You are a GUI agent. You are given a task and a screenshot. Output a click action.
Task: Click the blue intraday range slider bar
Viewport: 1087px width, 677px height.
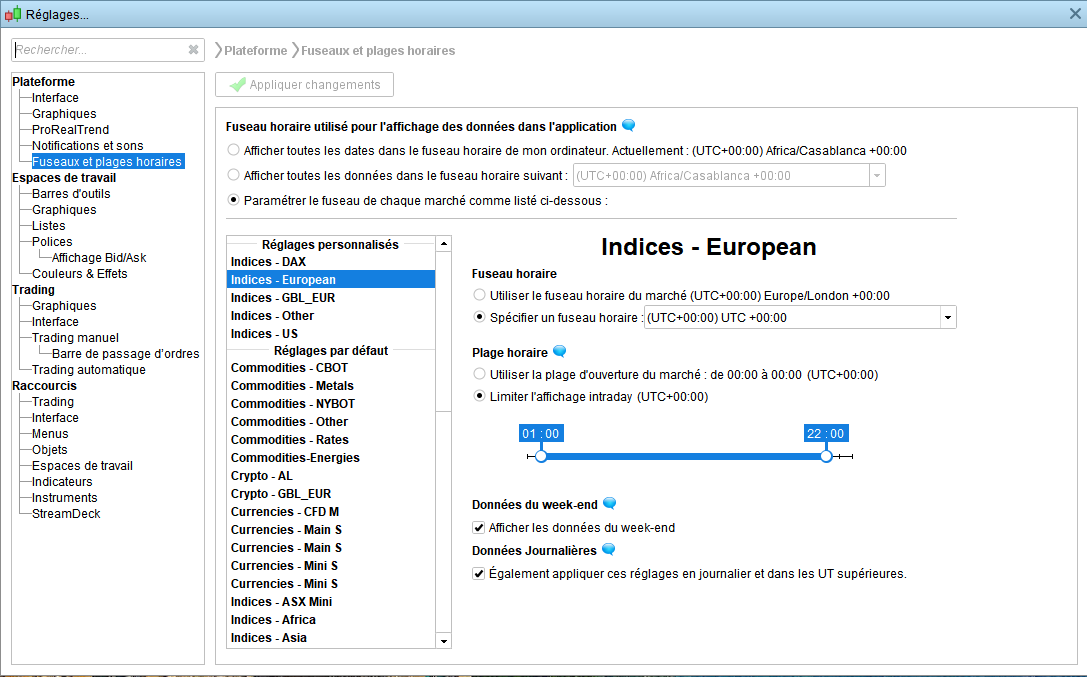coord(684,456)
